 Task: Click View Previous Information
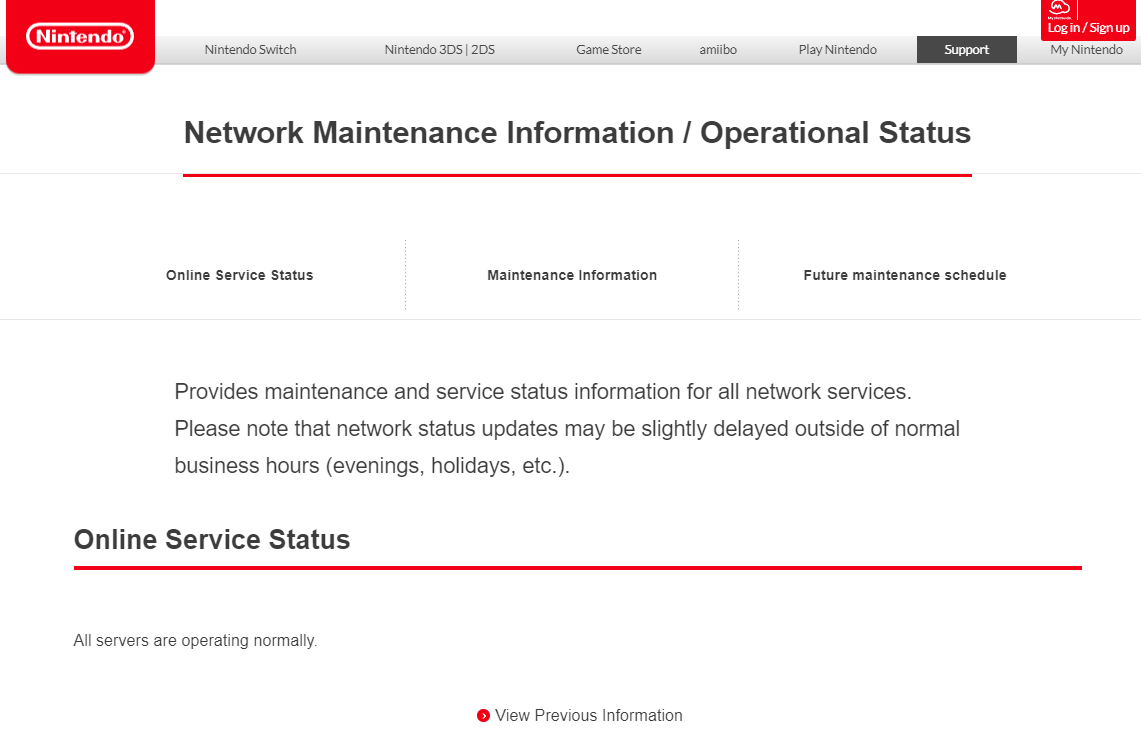589,715
